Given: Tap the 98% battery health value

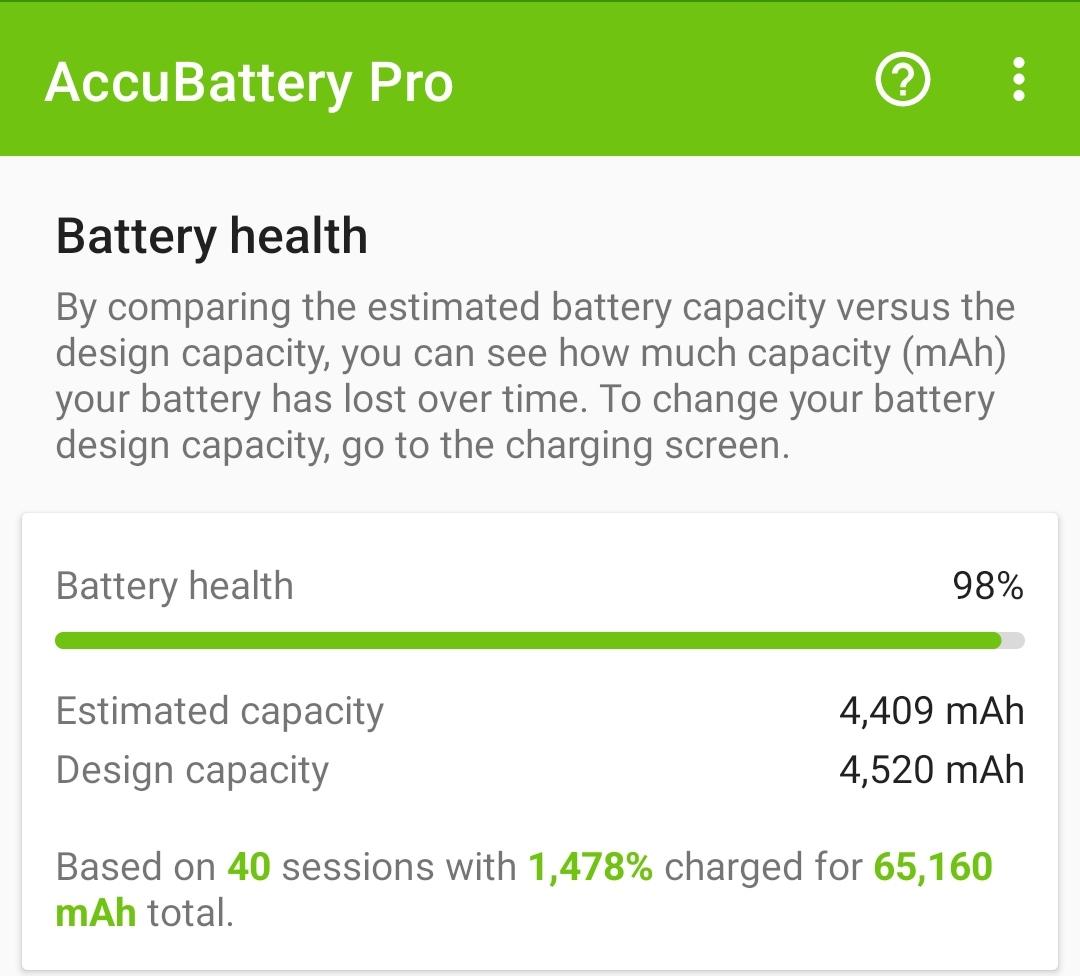Looking at the screenshot, I should tap(988, 586).
